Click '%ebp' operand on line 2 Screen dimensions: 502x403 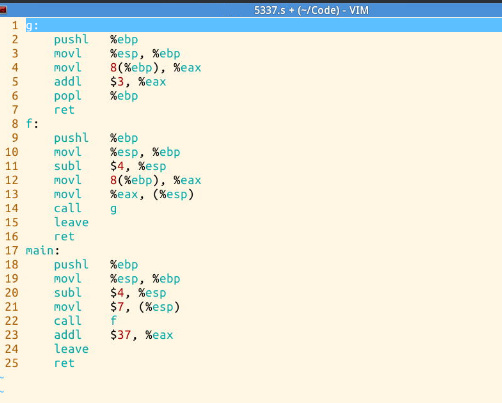coord(124,40)
